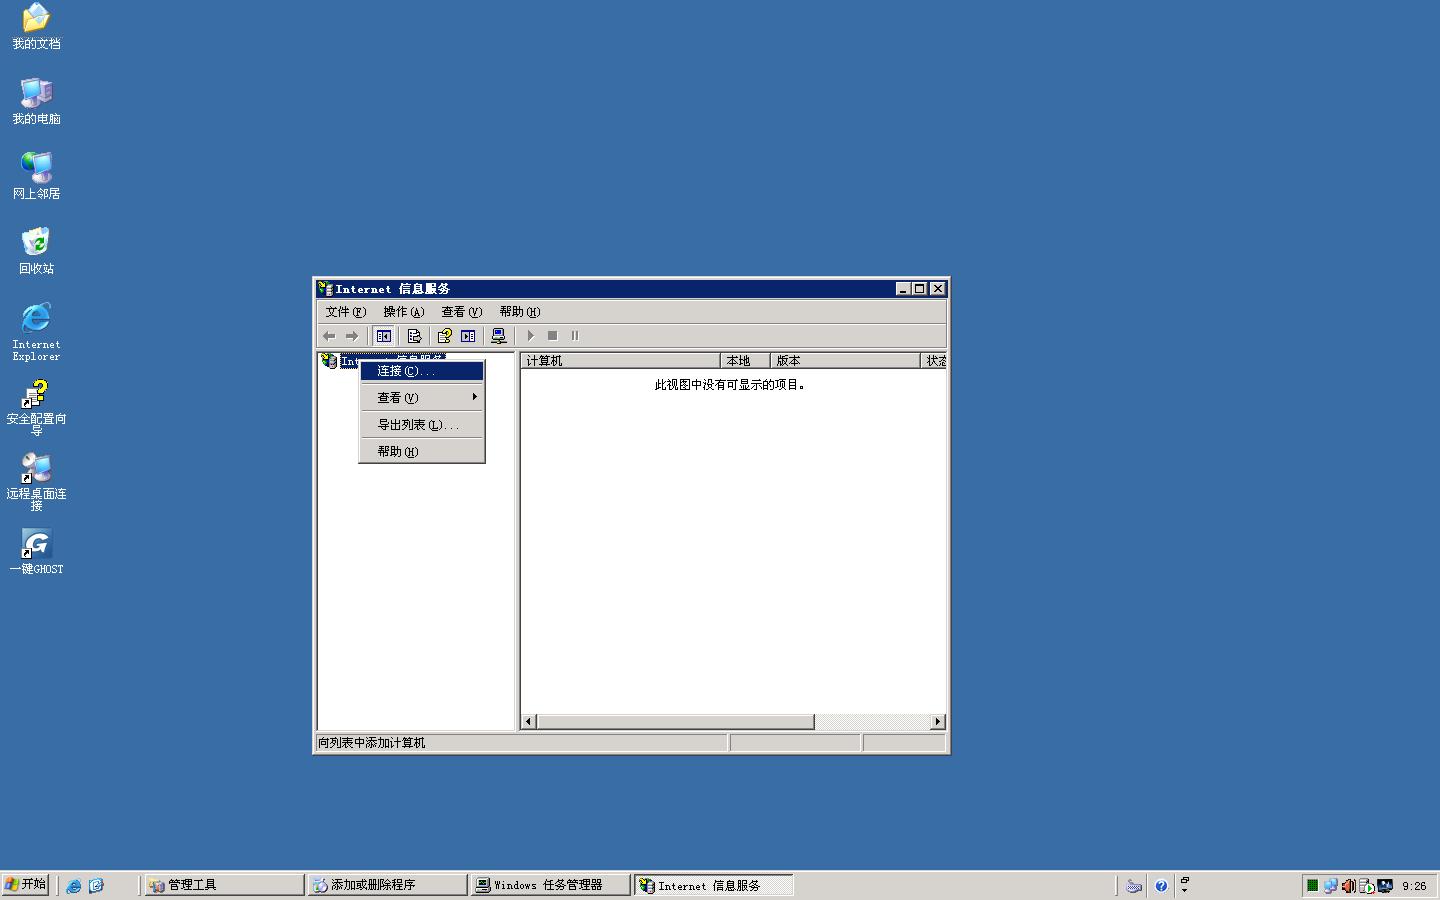Click the 计算机 column header
The image size is (1440, 900).
(620, 361)
